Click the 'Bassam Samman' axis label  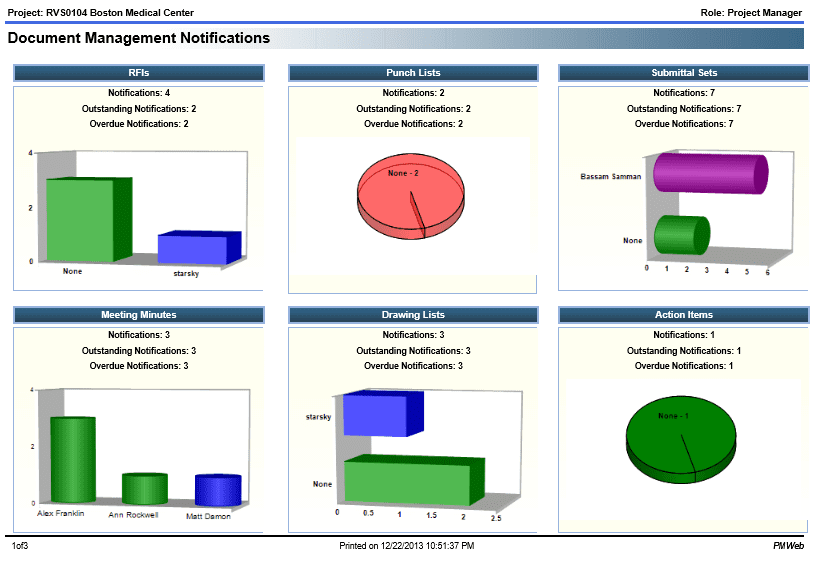tap(611, 177)
